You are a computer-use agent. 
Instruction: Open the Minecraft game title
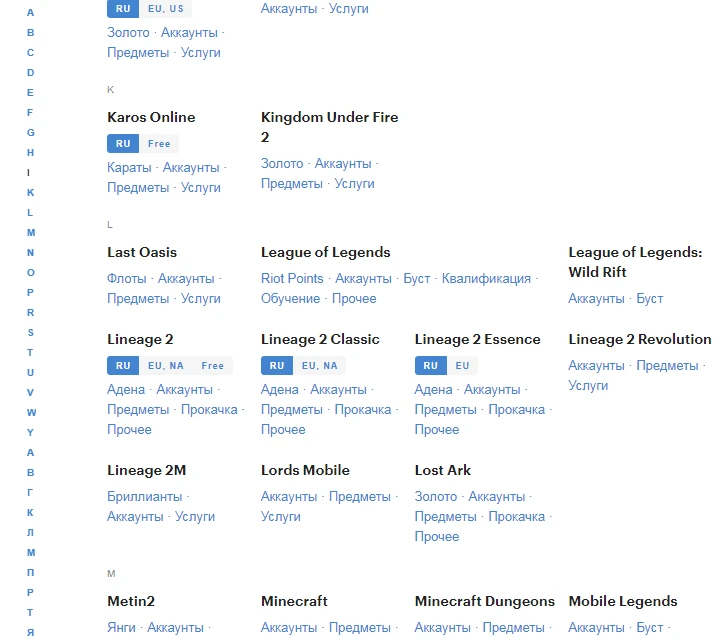(294, 601)
